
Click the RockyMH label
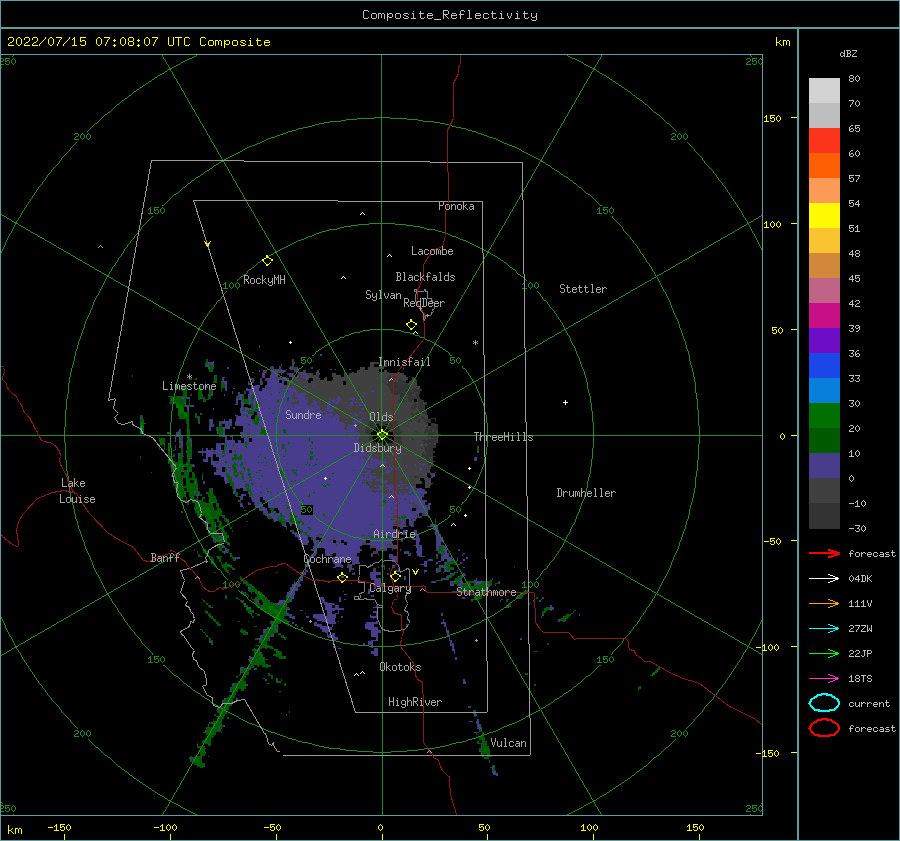point(264,280)
